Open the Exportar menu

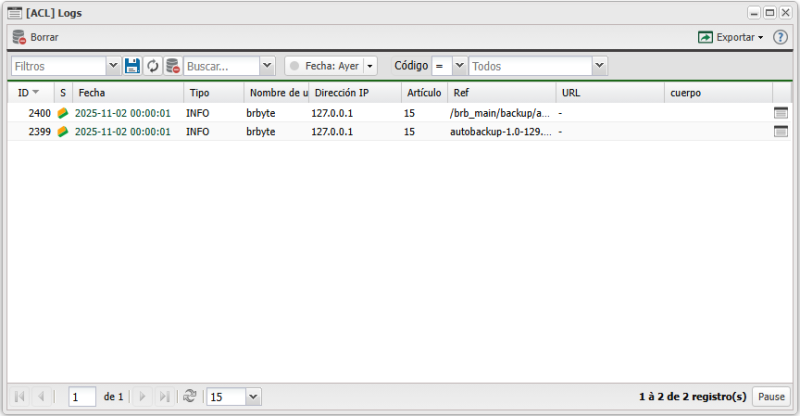click(x=730, y=37)
